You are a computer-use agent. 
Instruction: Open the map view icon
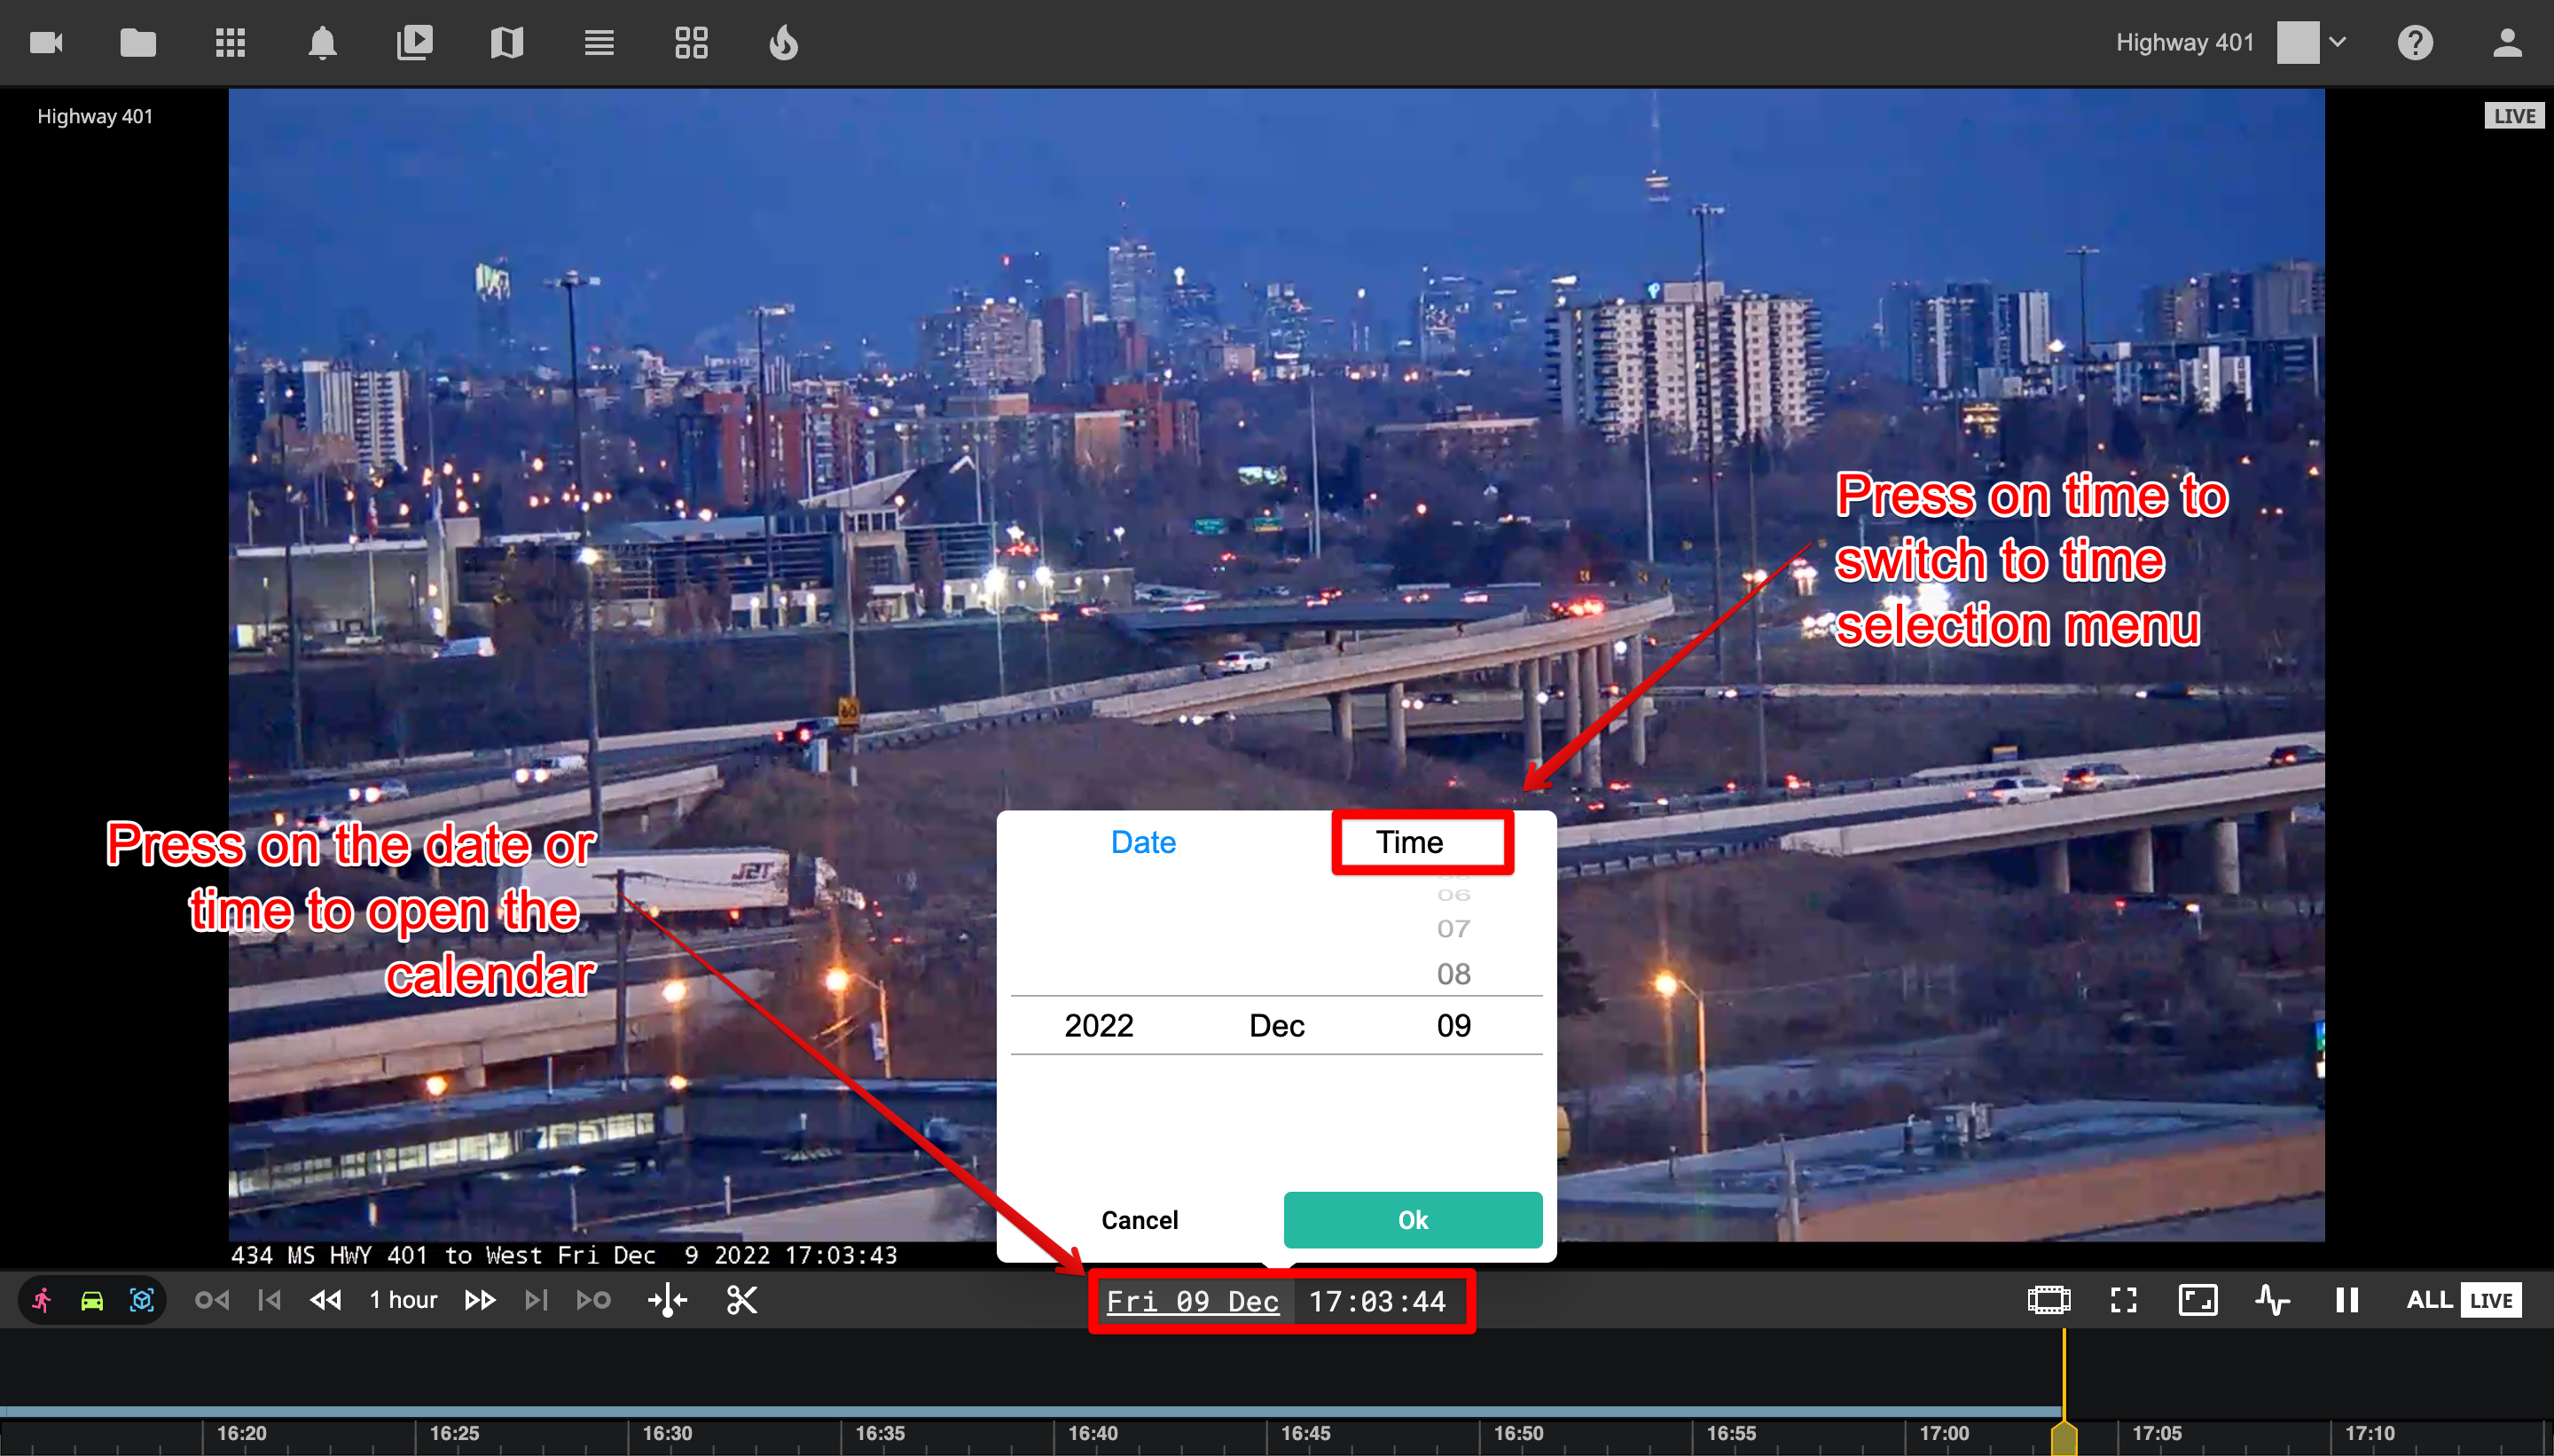[507, 43]
